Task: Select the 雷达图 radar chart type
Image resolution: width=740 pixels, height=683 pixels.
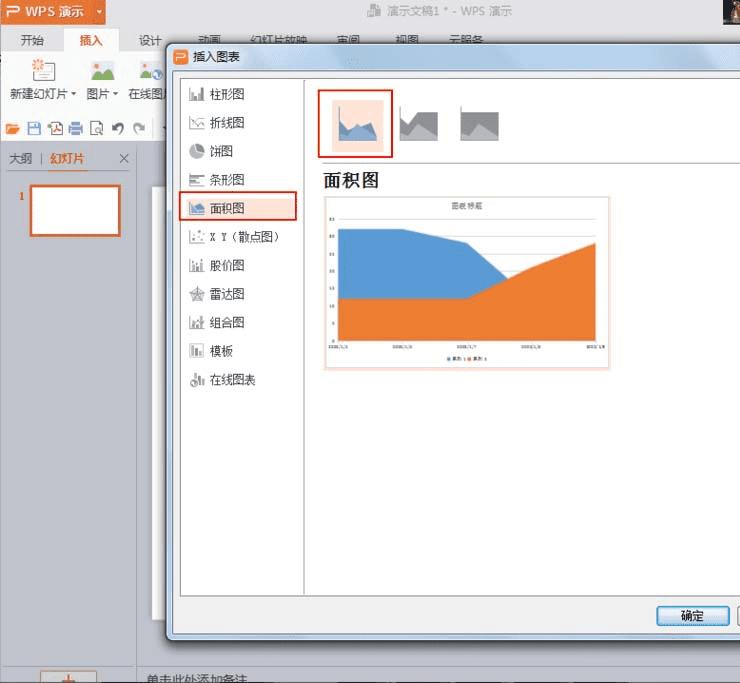Action: (x=217, y=294)
